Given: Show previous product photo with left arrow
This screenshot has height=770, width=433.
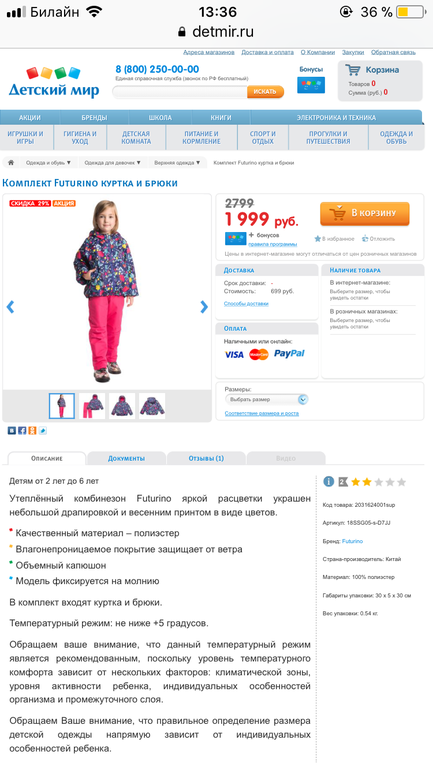Looking at the screenshot, I should click(10, 307).
